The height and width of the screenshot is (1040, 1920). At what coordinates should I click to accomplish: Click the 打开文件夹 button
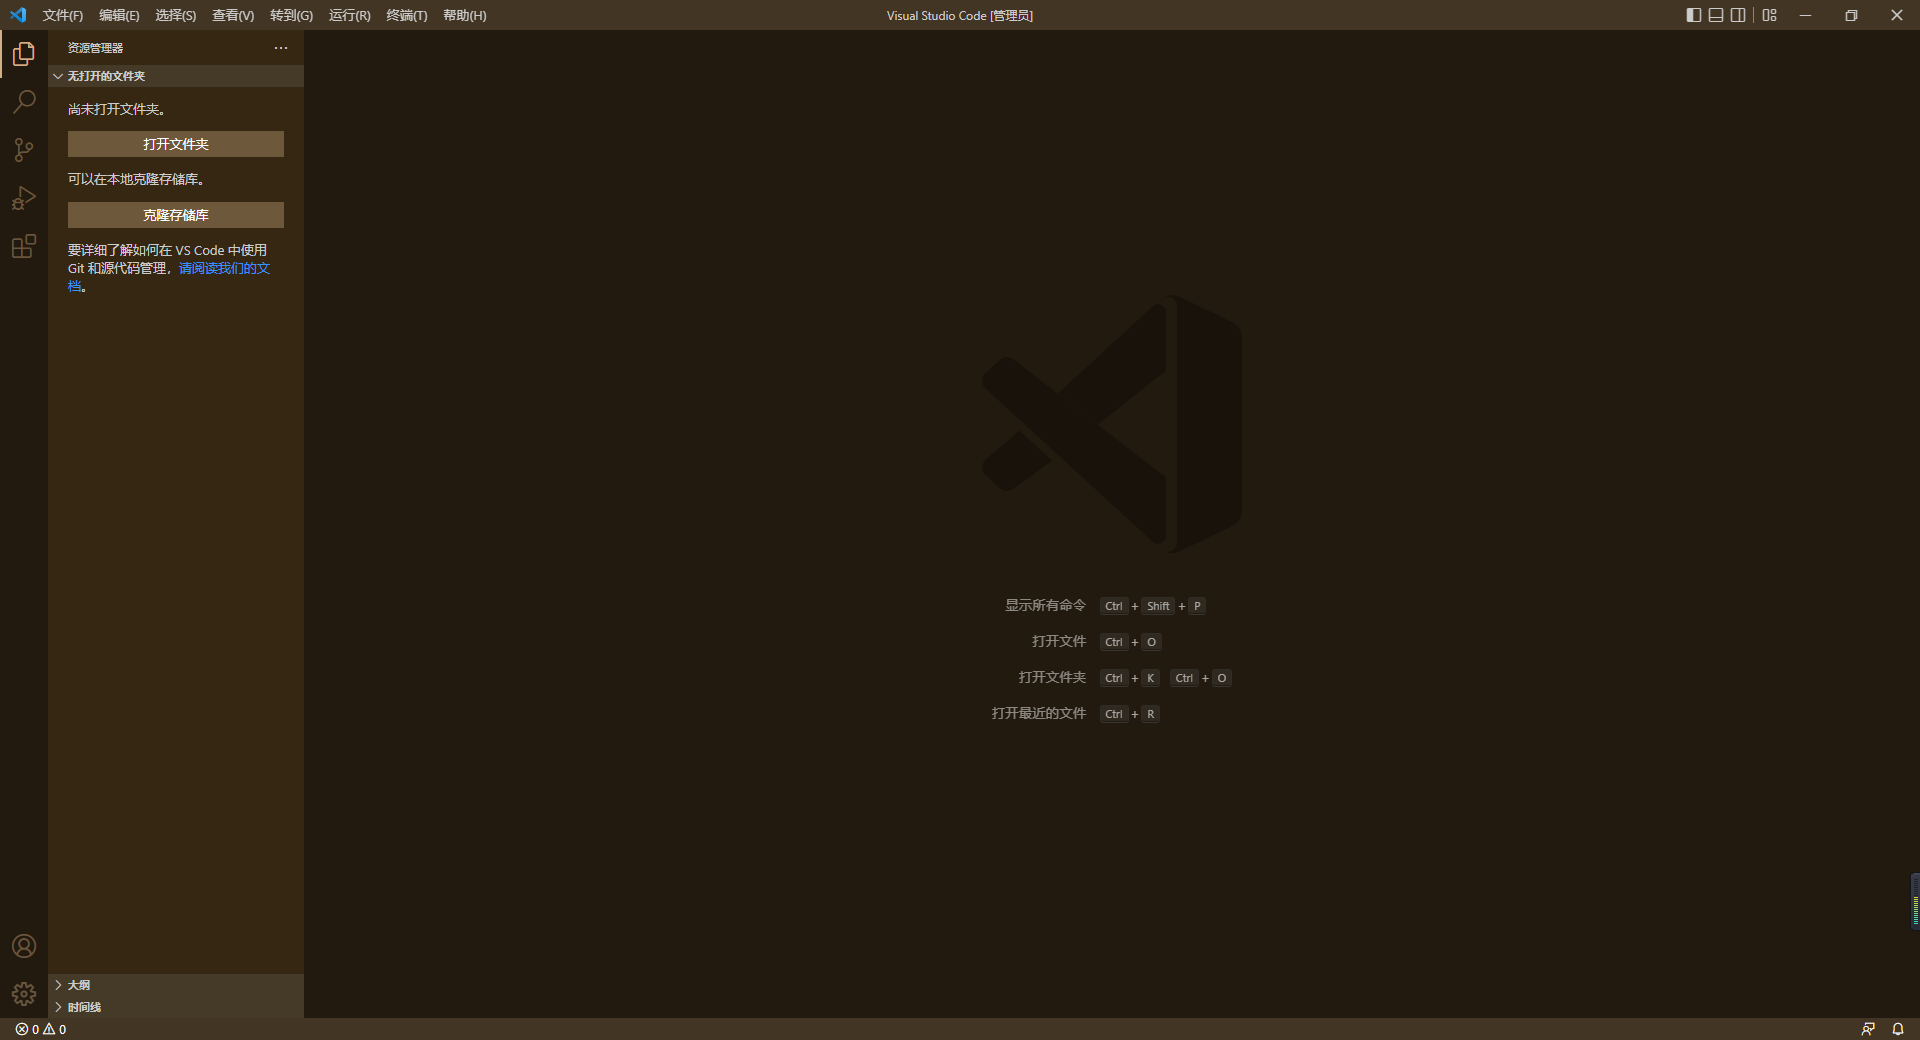(176, 144)
